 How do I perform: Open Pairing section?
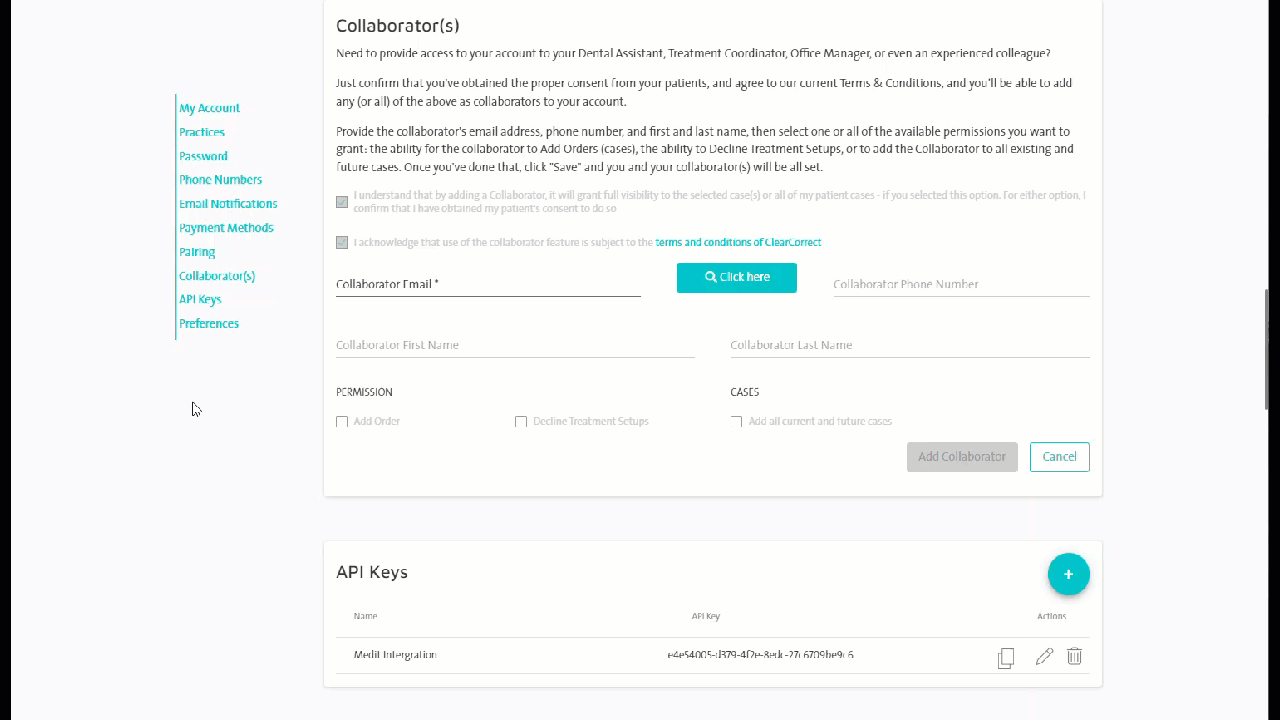(197, 252)
